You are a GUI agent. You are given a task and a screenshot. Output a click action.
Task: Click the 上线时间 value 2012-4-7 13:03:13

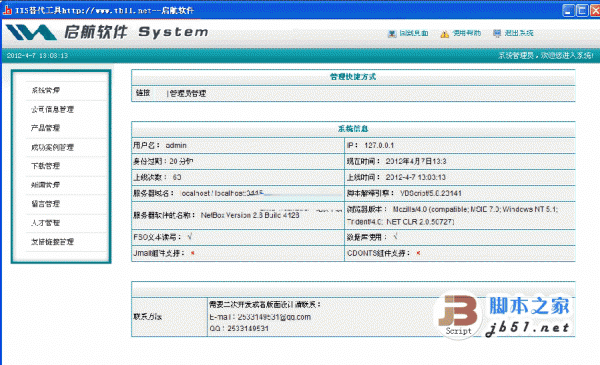[x=416, y=178]
